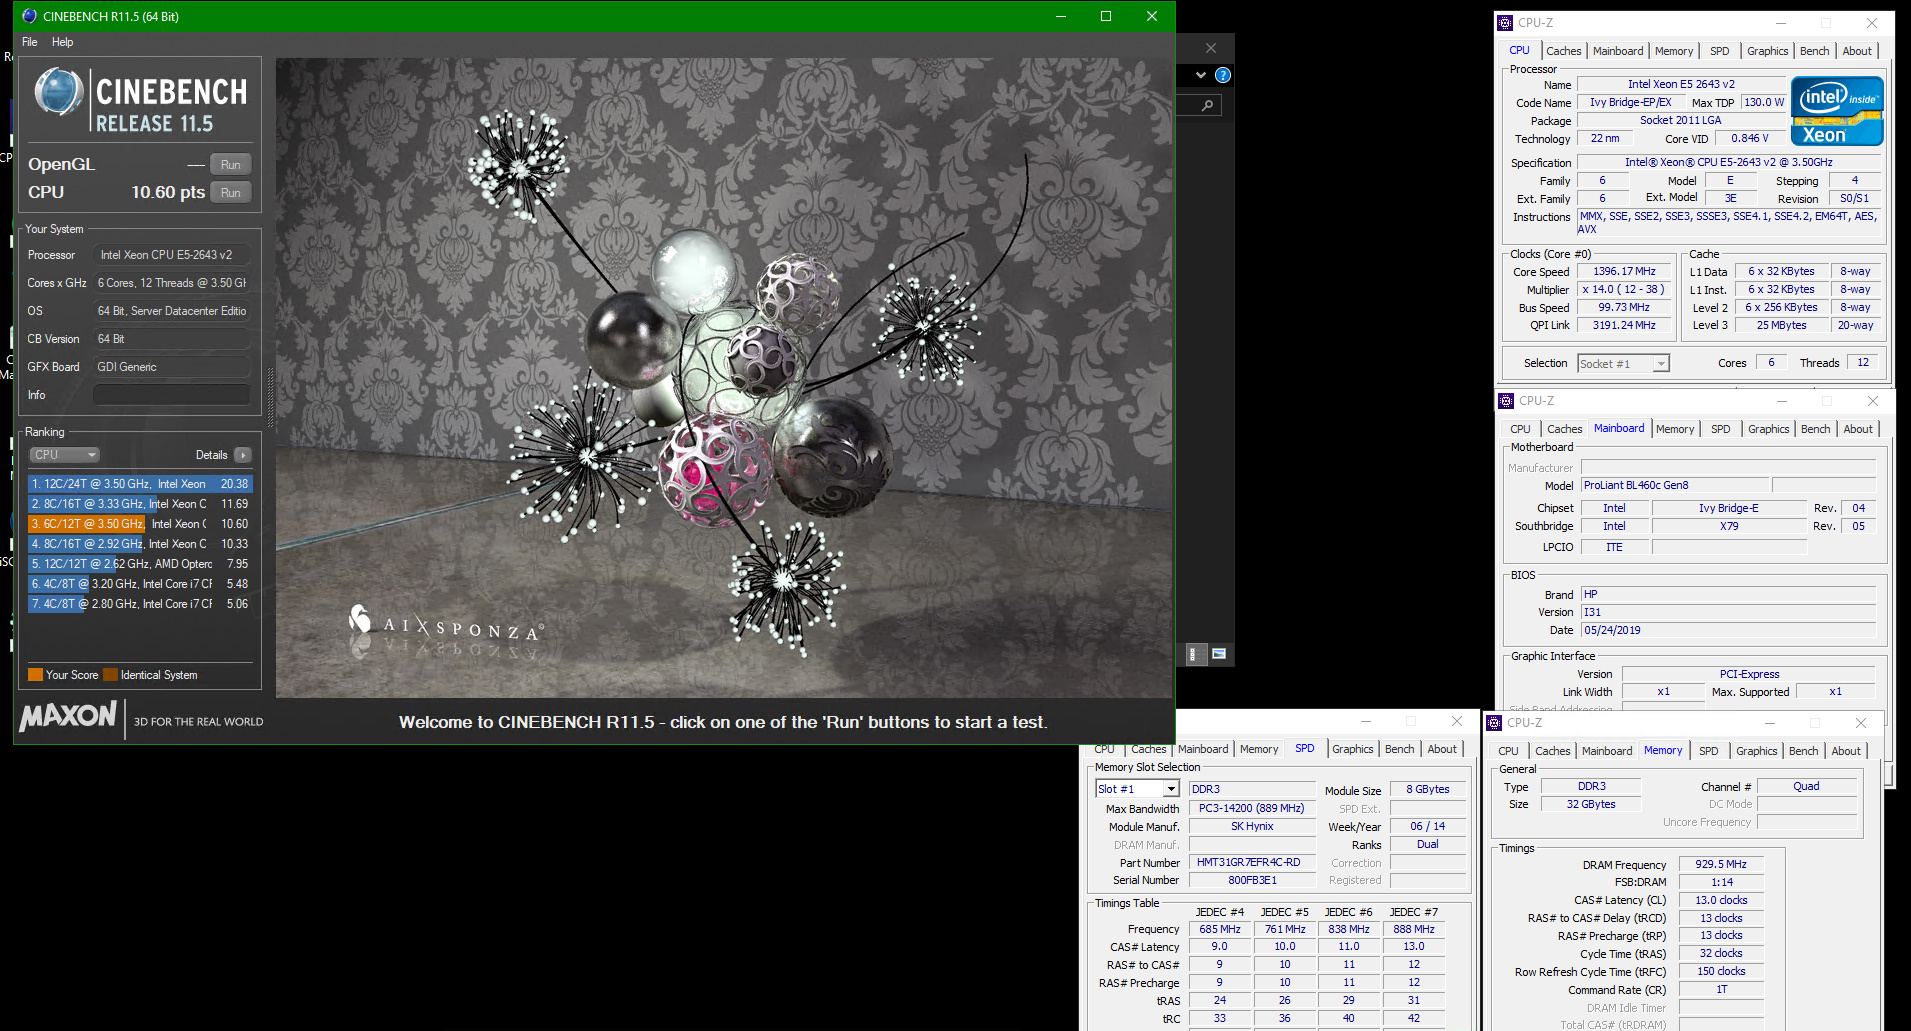Open Graphics tab in CPU-Z Processor window

[1767, 51]
